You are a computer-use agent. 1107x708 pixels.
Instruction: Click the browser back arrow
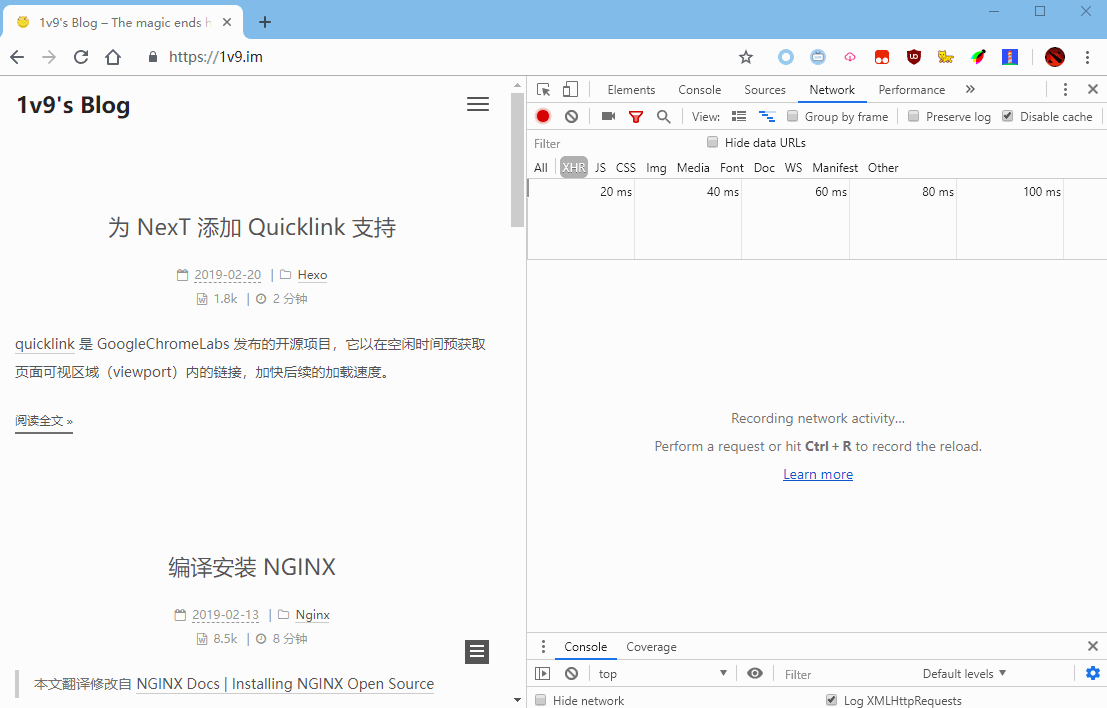point(17,57)
